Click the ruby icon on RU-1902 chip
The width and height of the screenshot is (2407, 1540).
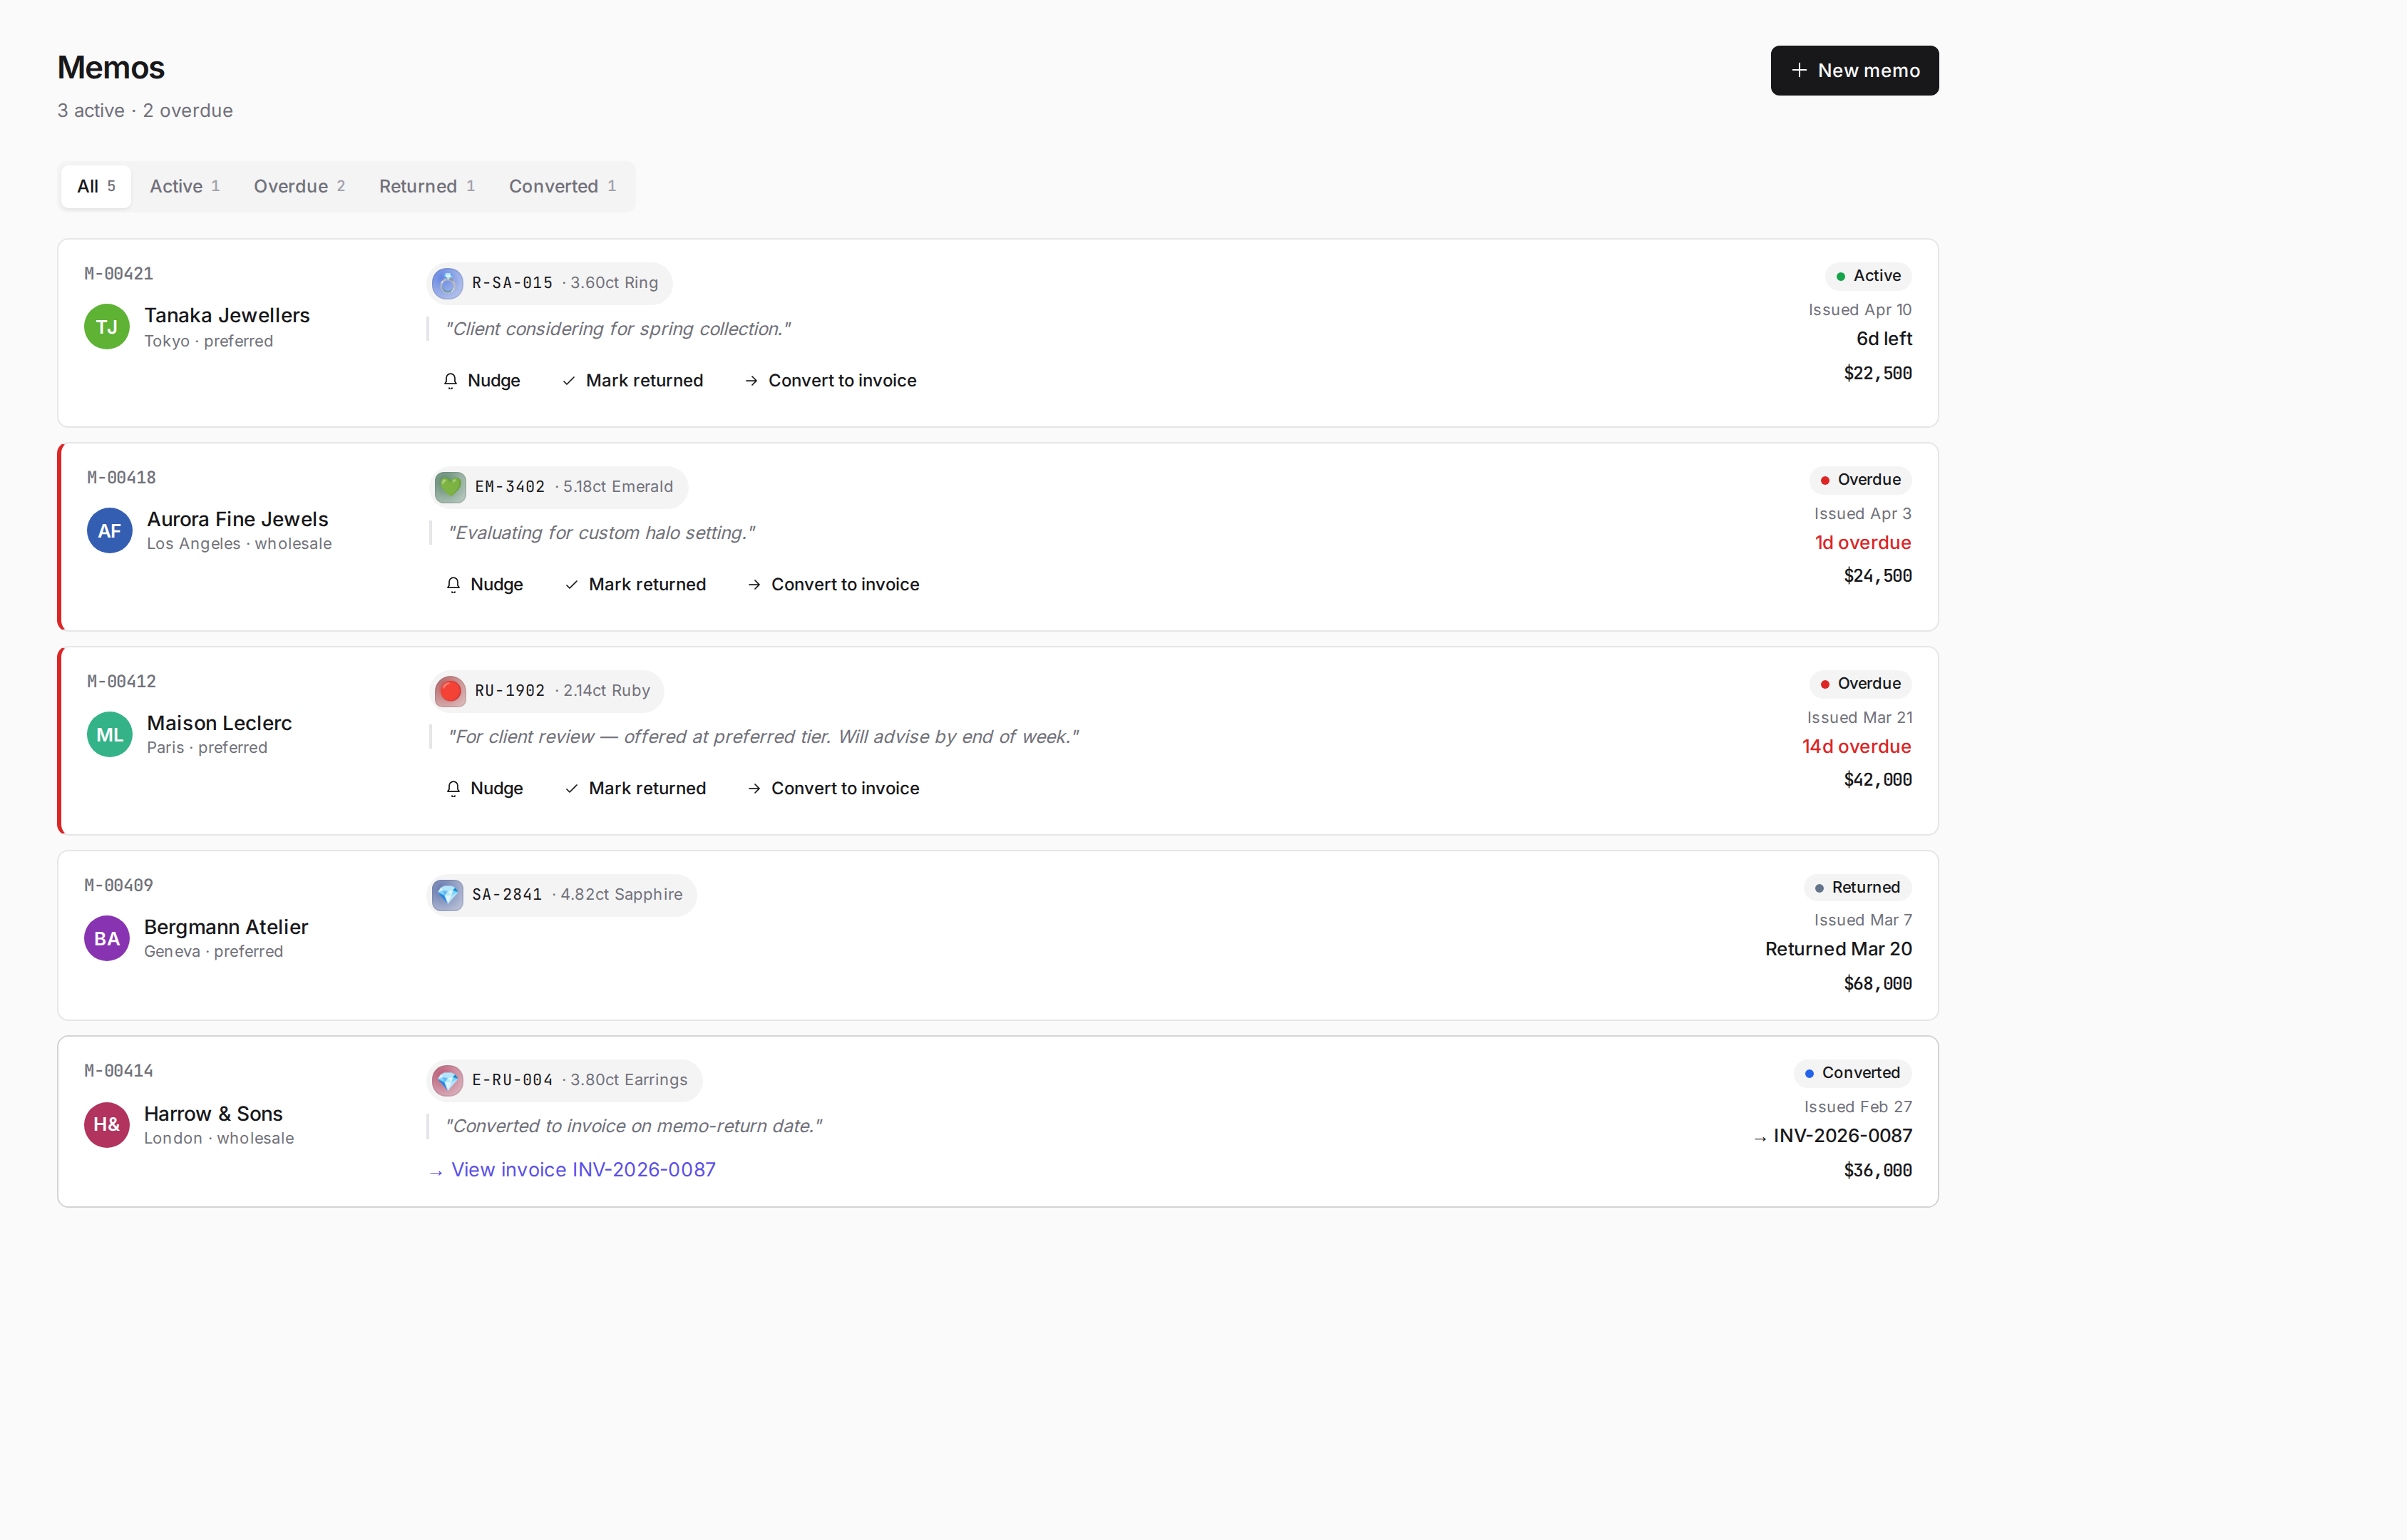point(450,691)
